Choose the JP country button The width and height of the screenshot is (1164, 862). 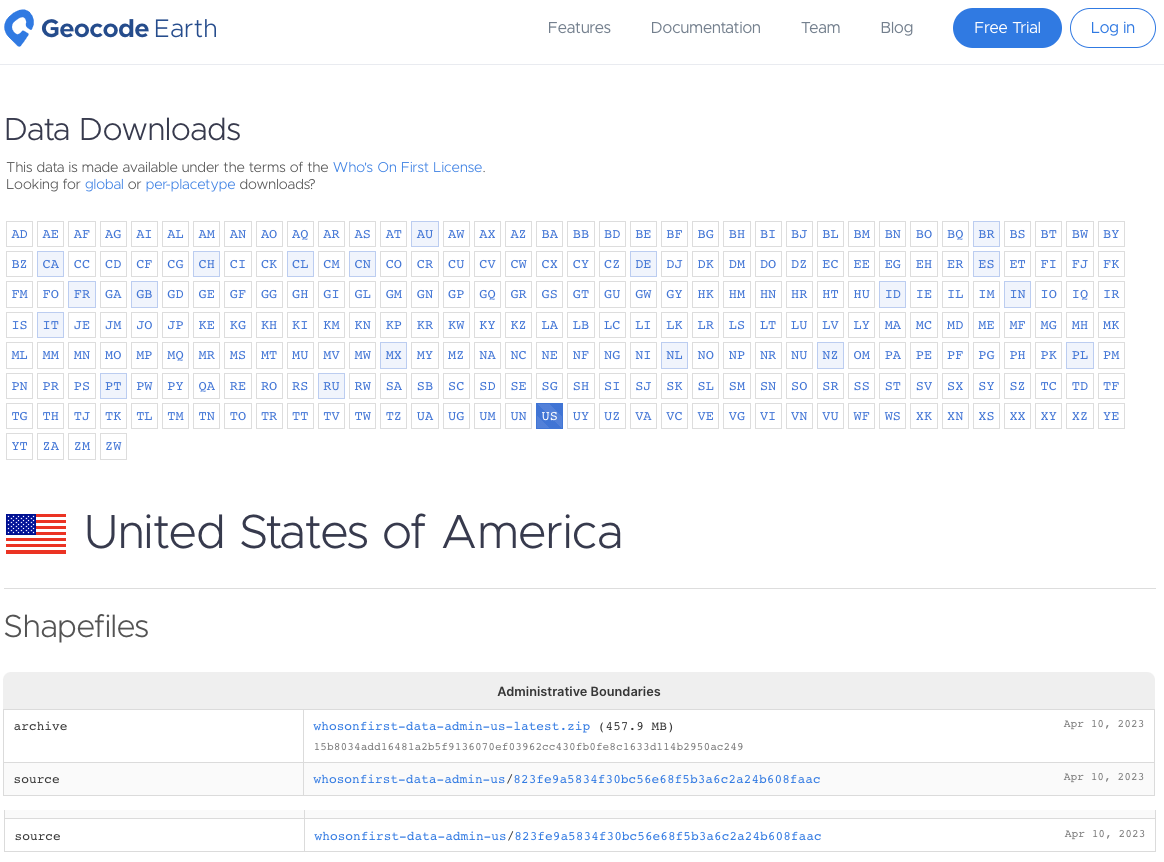175,325
